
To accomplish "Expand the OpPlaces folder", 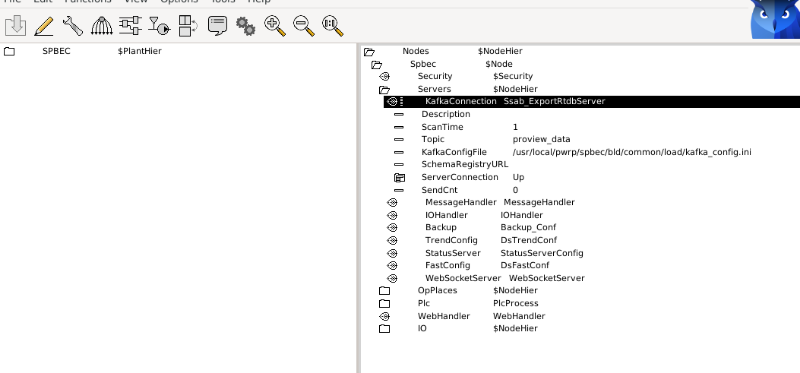I will pos(384,291).
